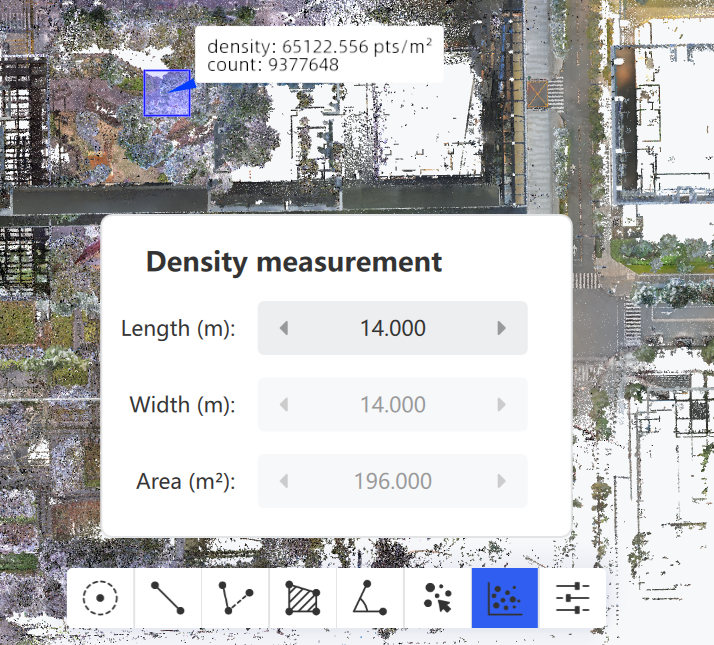Select the area polygon measurement tool
Screen dimensions: 714x645
(302, 598)
